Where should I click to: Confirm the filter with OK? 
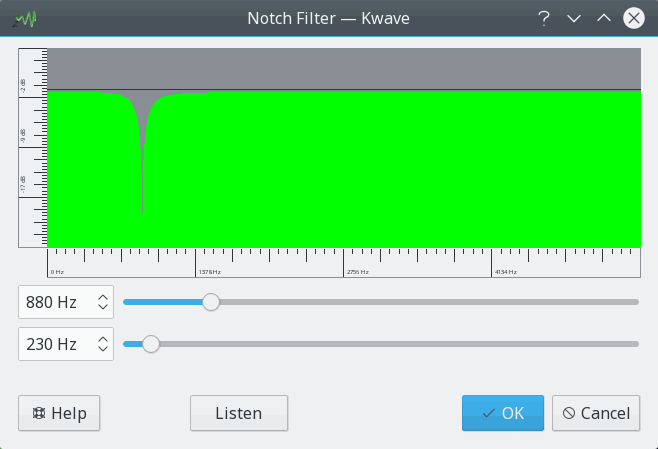[503, 413]
